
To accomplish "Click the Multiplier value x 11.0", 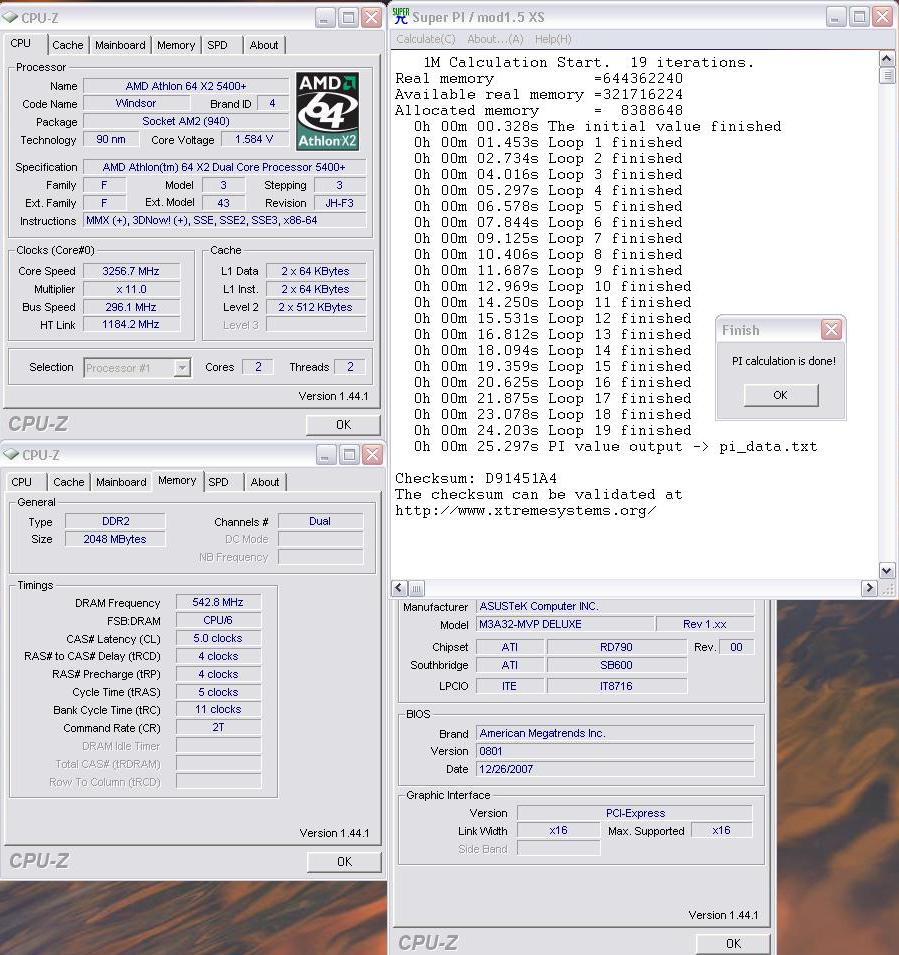I will click(x=131, y=289).
